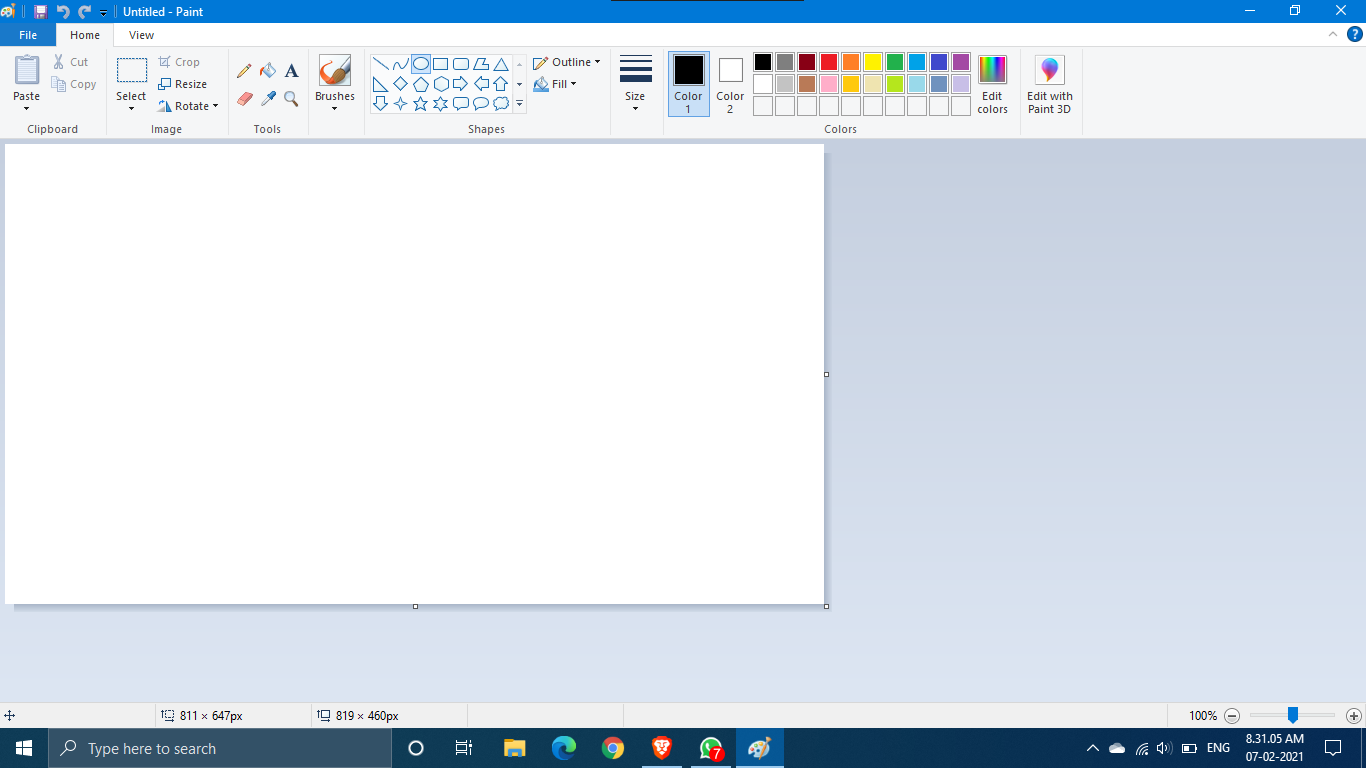This screenshot has width=1366, height=768.
Task: Click Edit with Paint 3D
Action: [x=1050, y=84]
